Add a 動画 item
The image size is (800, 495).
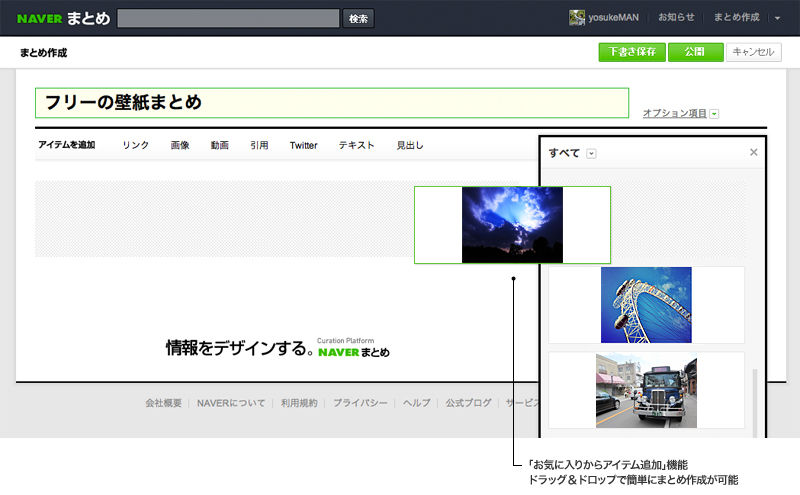tap(219, 145)
